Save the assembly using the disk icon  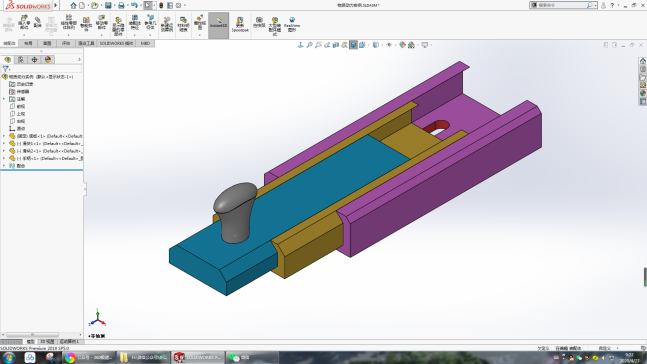(x=108, y=5)
